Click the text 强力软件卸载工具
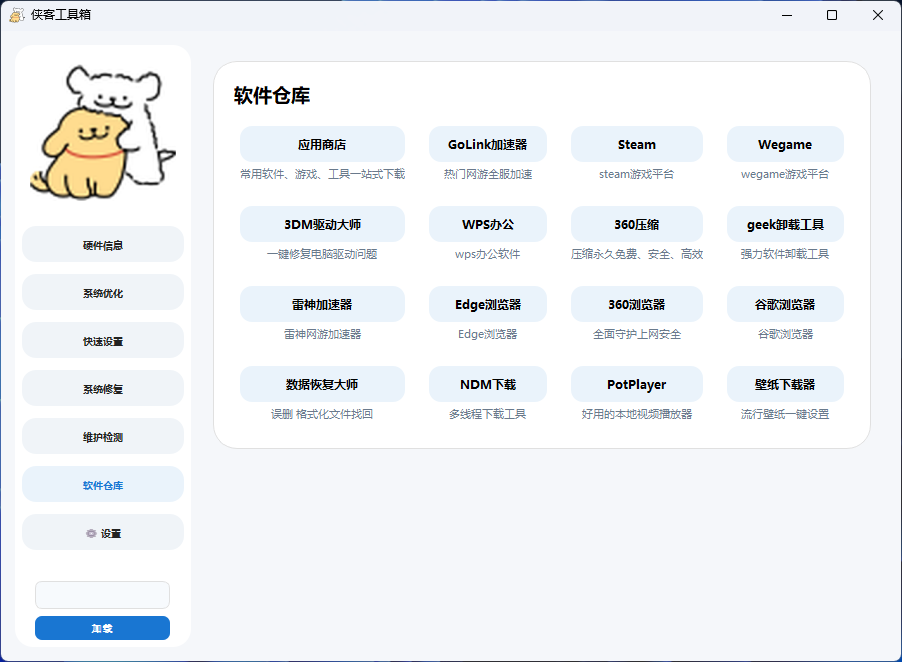The height and width of the screenshot is (662, 902). (x=785, y=254)
